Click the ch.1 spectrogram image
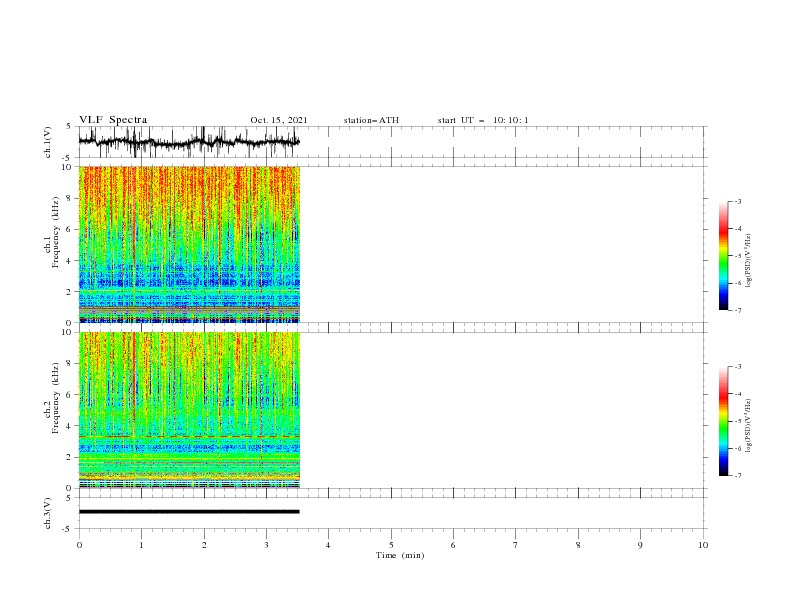Viewport: 792px width, 612px height. pyautogui.click(x=189, y=244)
